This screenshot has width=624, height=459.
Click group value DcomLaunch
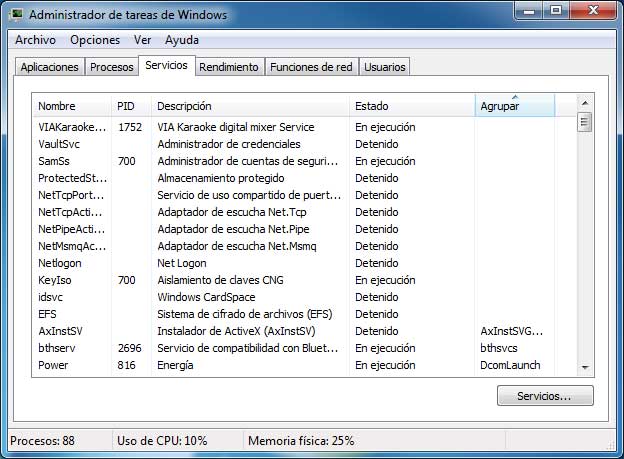coord(510,365)
